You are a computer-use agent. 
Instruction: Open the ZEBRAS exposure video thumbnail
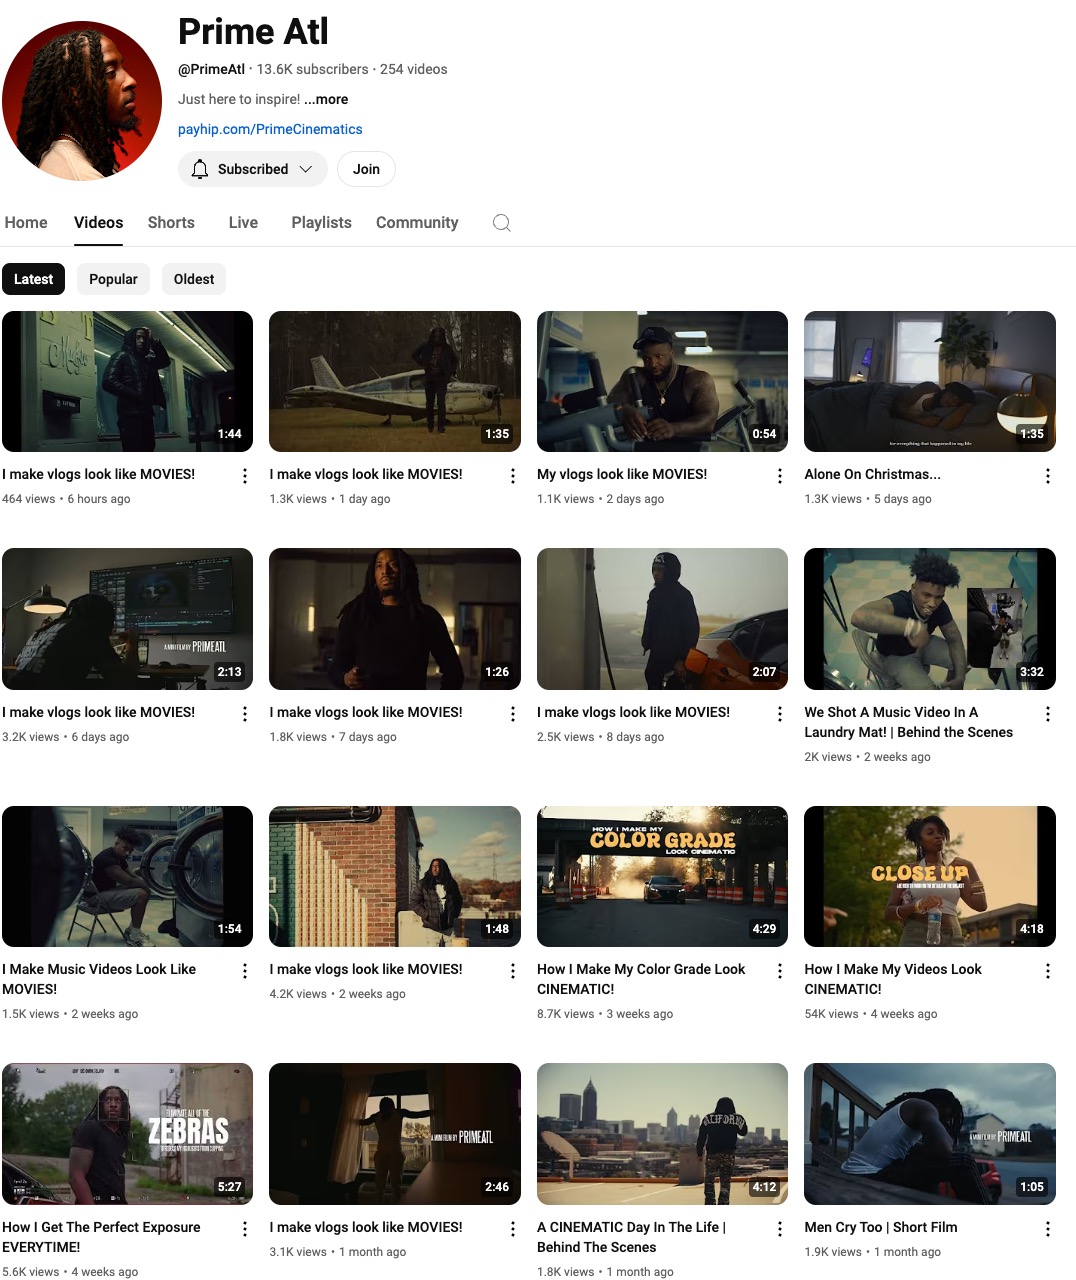pyautogui.click(x=127, y=1133)
